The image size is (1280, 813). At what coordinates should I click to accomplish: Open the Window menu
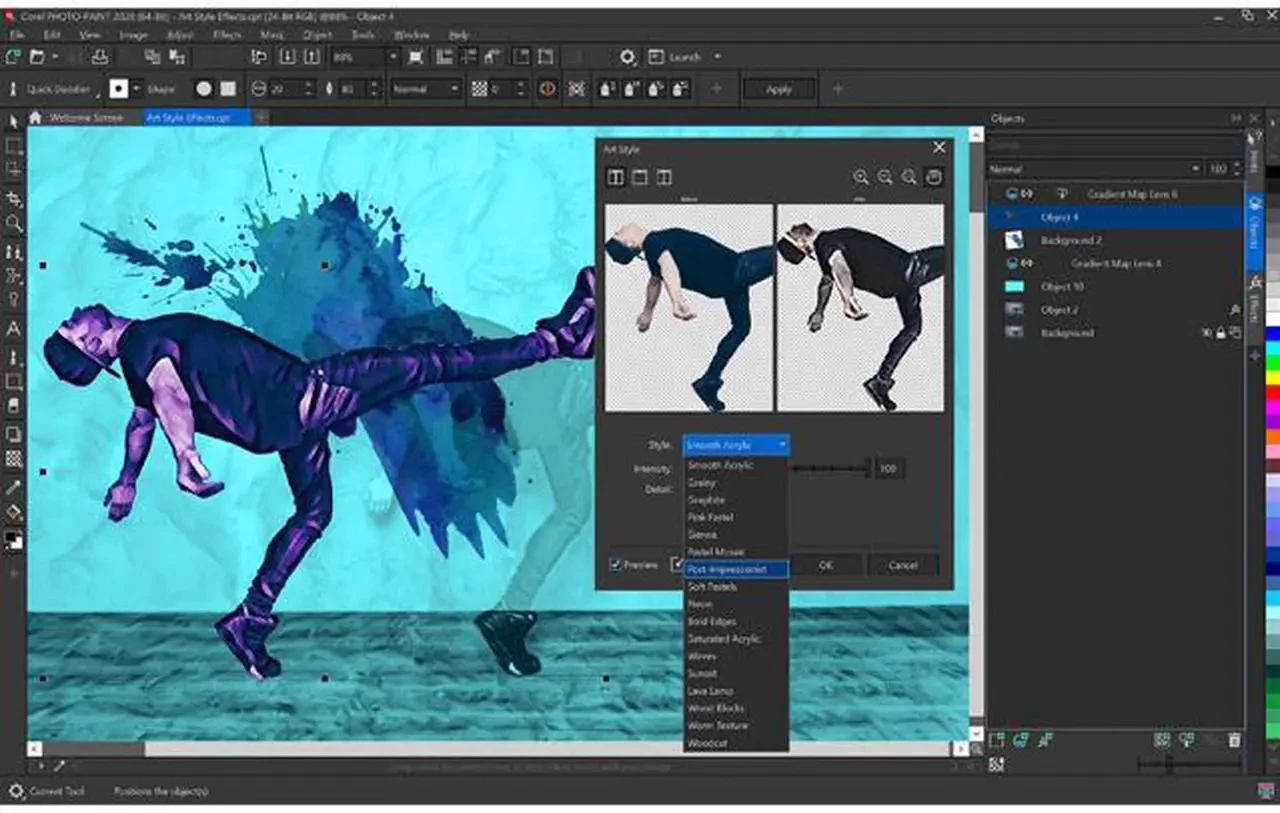411,34
